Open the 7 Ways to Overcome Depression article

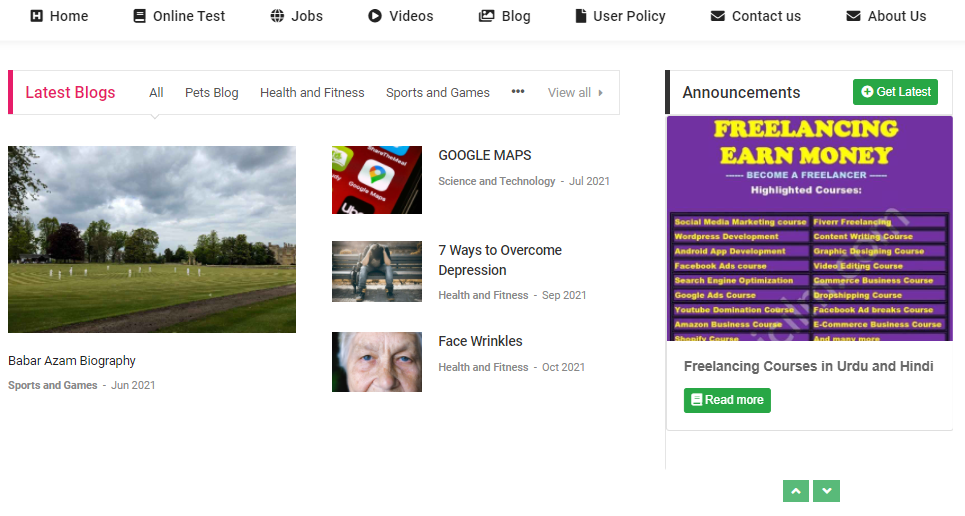pos(500,260)
